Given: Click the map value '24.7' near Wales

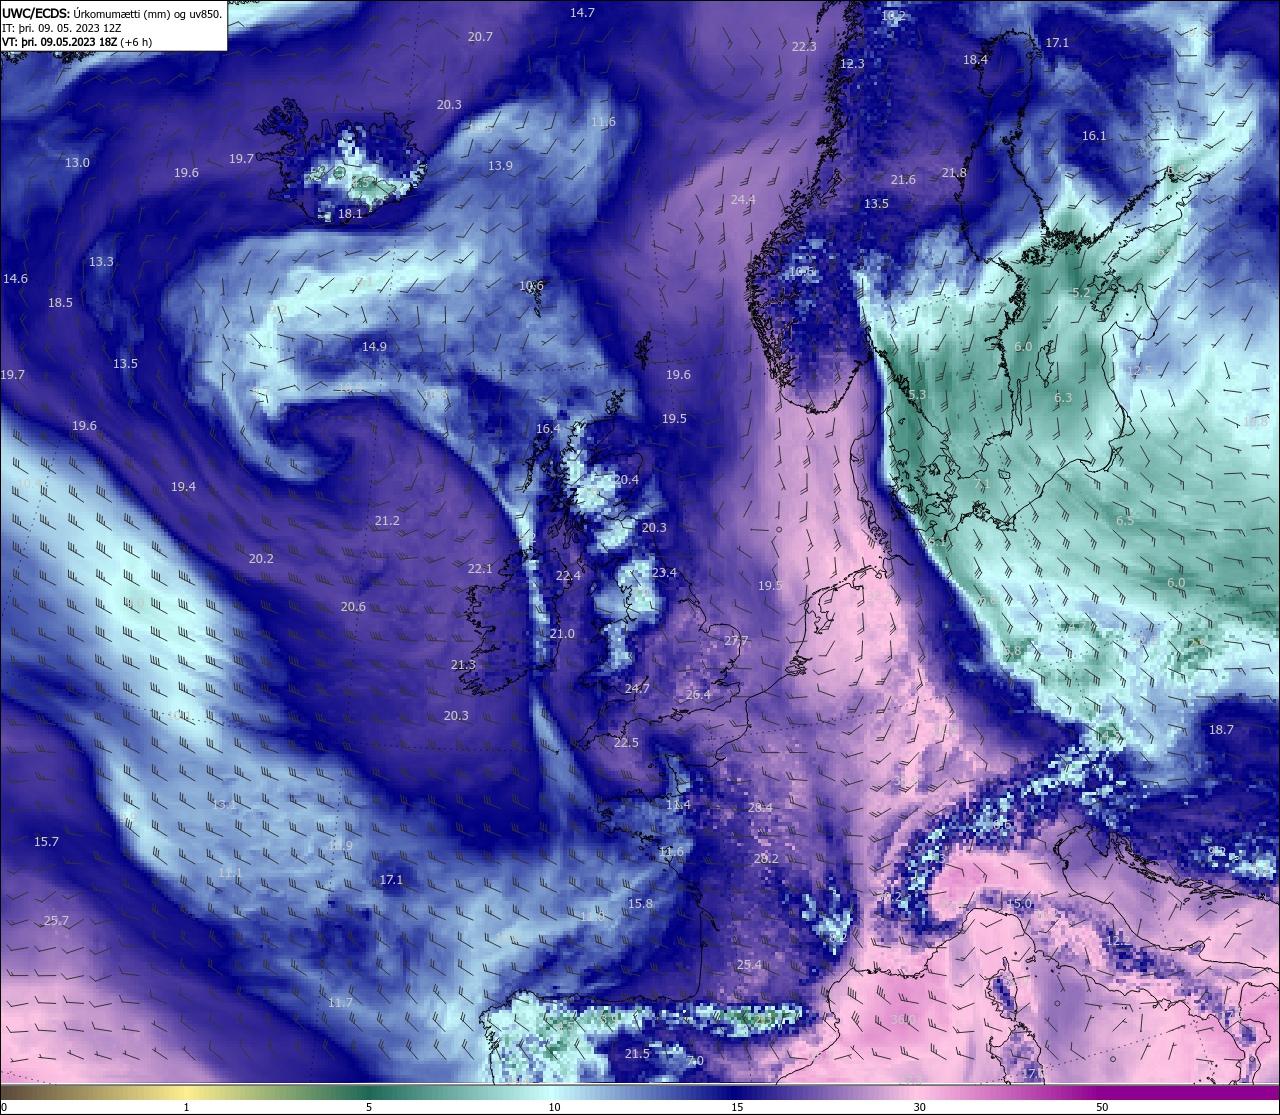Looking at the screenshot, I should click(x=637, y=689).
